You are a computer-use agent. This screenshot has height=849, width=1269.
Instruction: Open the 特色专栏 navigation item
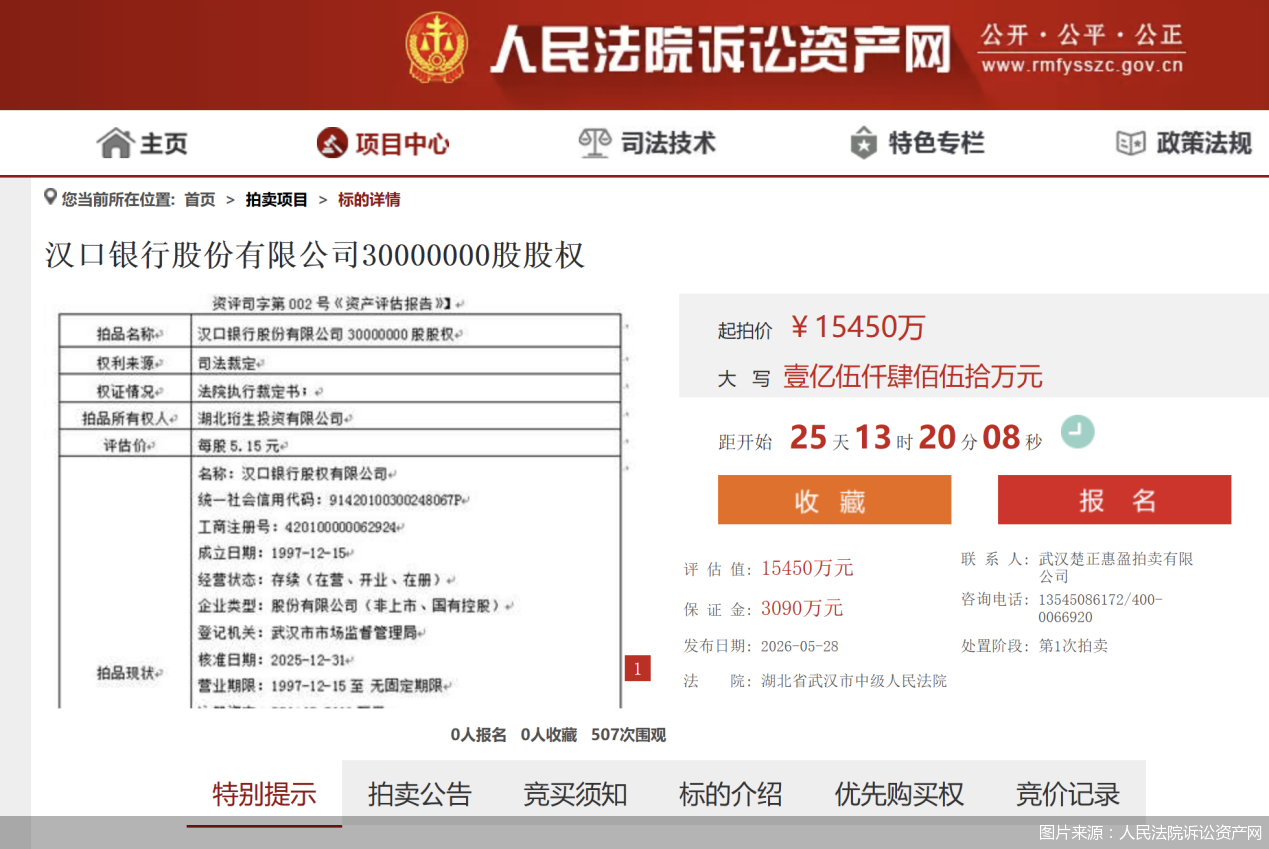(917, 143)
